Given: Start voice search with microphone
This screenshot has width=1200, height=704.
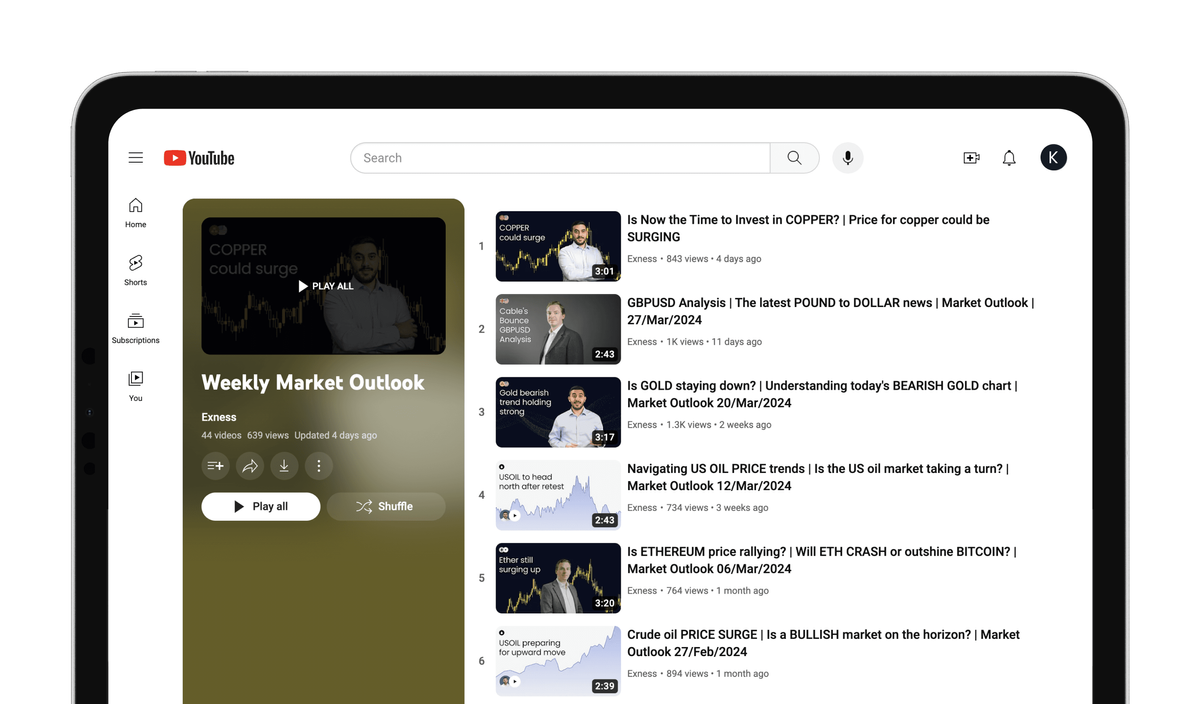Looking at the screenshot, I should (848, 158).
